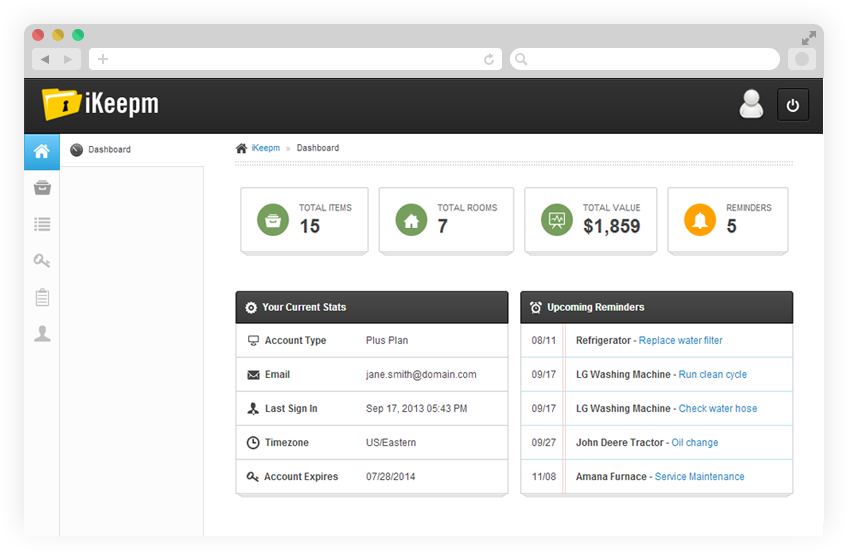The width and height of the screenshot is (848, 553).
Task: Open the key sidebar icon
Action: pos(42,261)
